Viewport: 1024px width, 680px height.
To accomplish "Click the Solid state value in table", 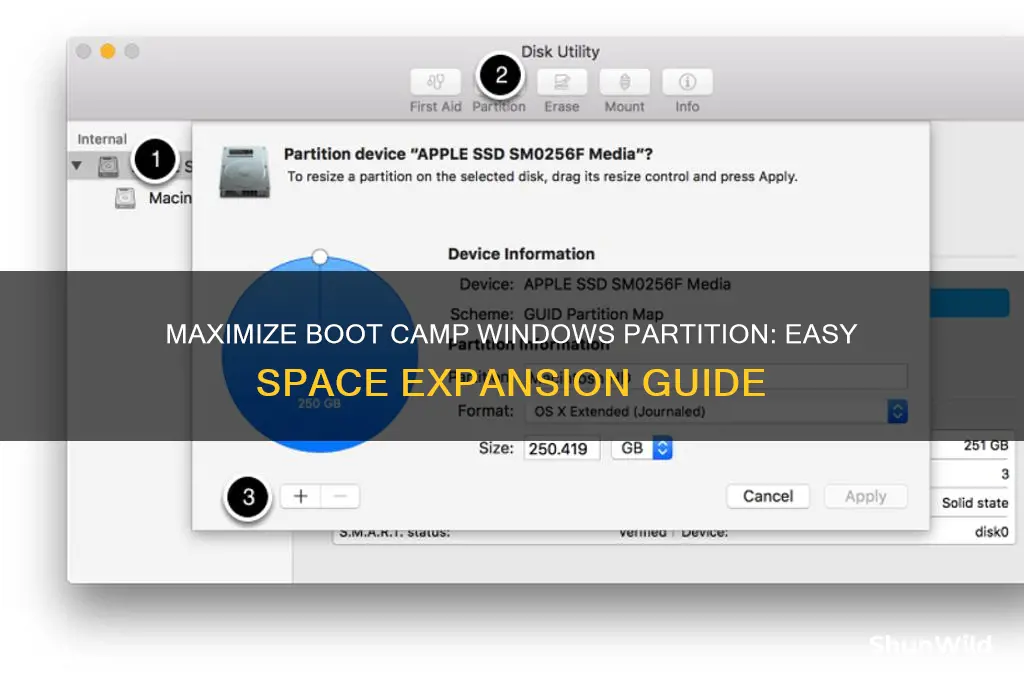I will (x=975, y=503).
